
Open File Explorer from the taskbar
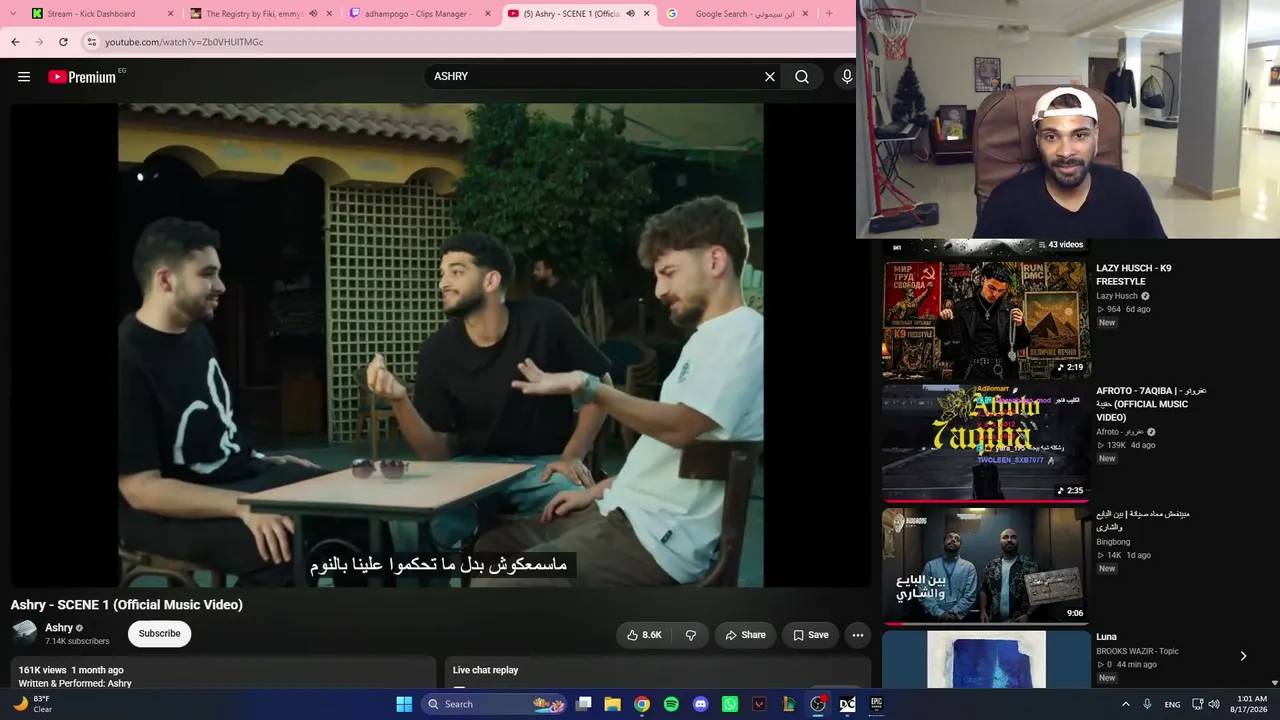coord(612,704)
